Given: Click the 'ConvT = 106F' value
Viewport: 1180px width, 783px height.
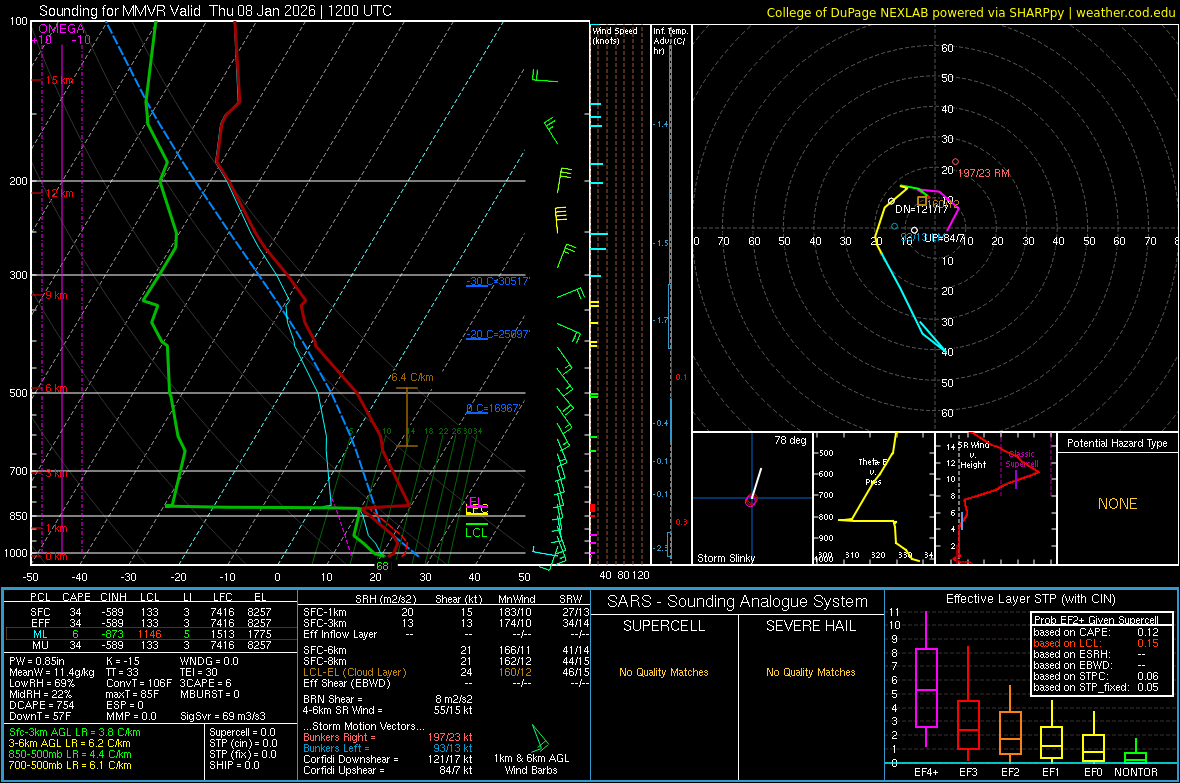Looking at the screenshot, I should 138,683.
